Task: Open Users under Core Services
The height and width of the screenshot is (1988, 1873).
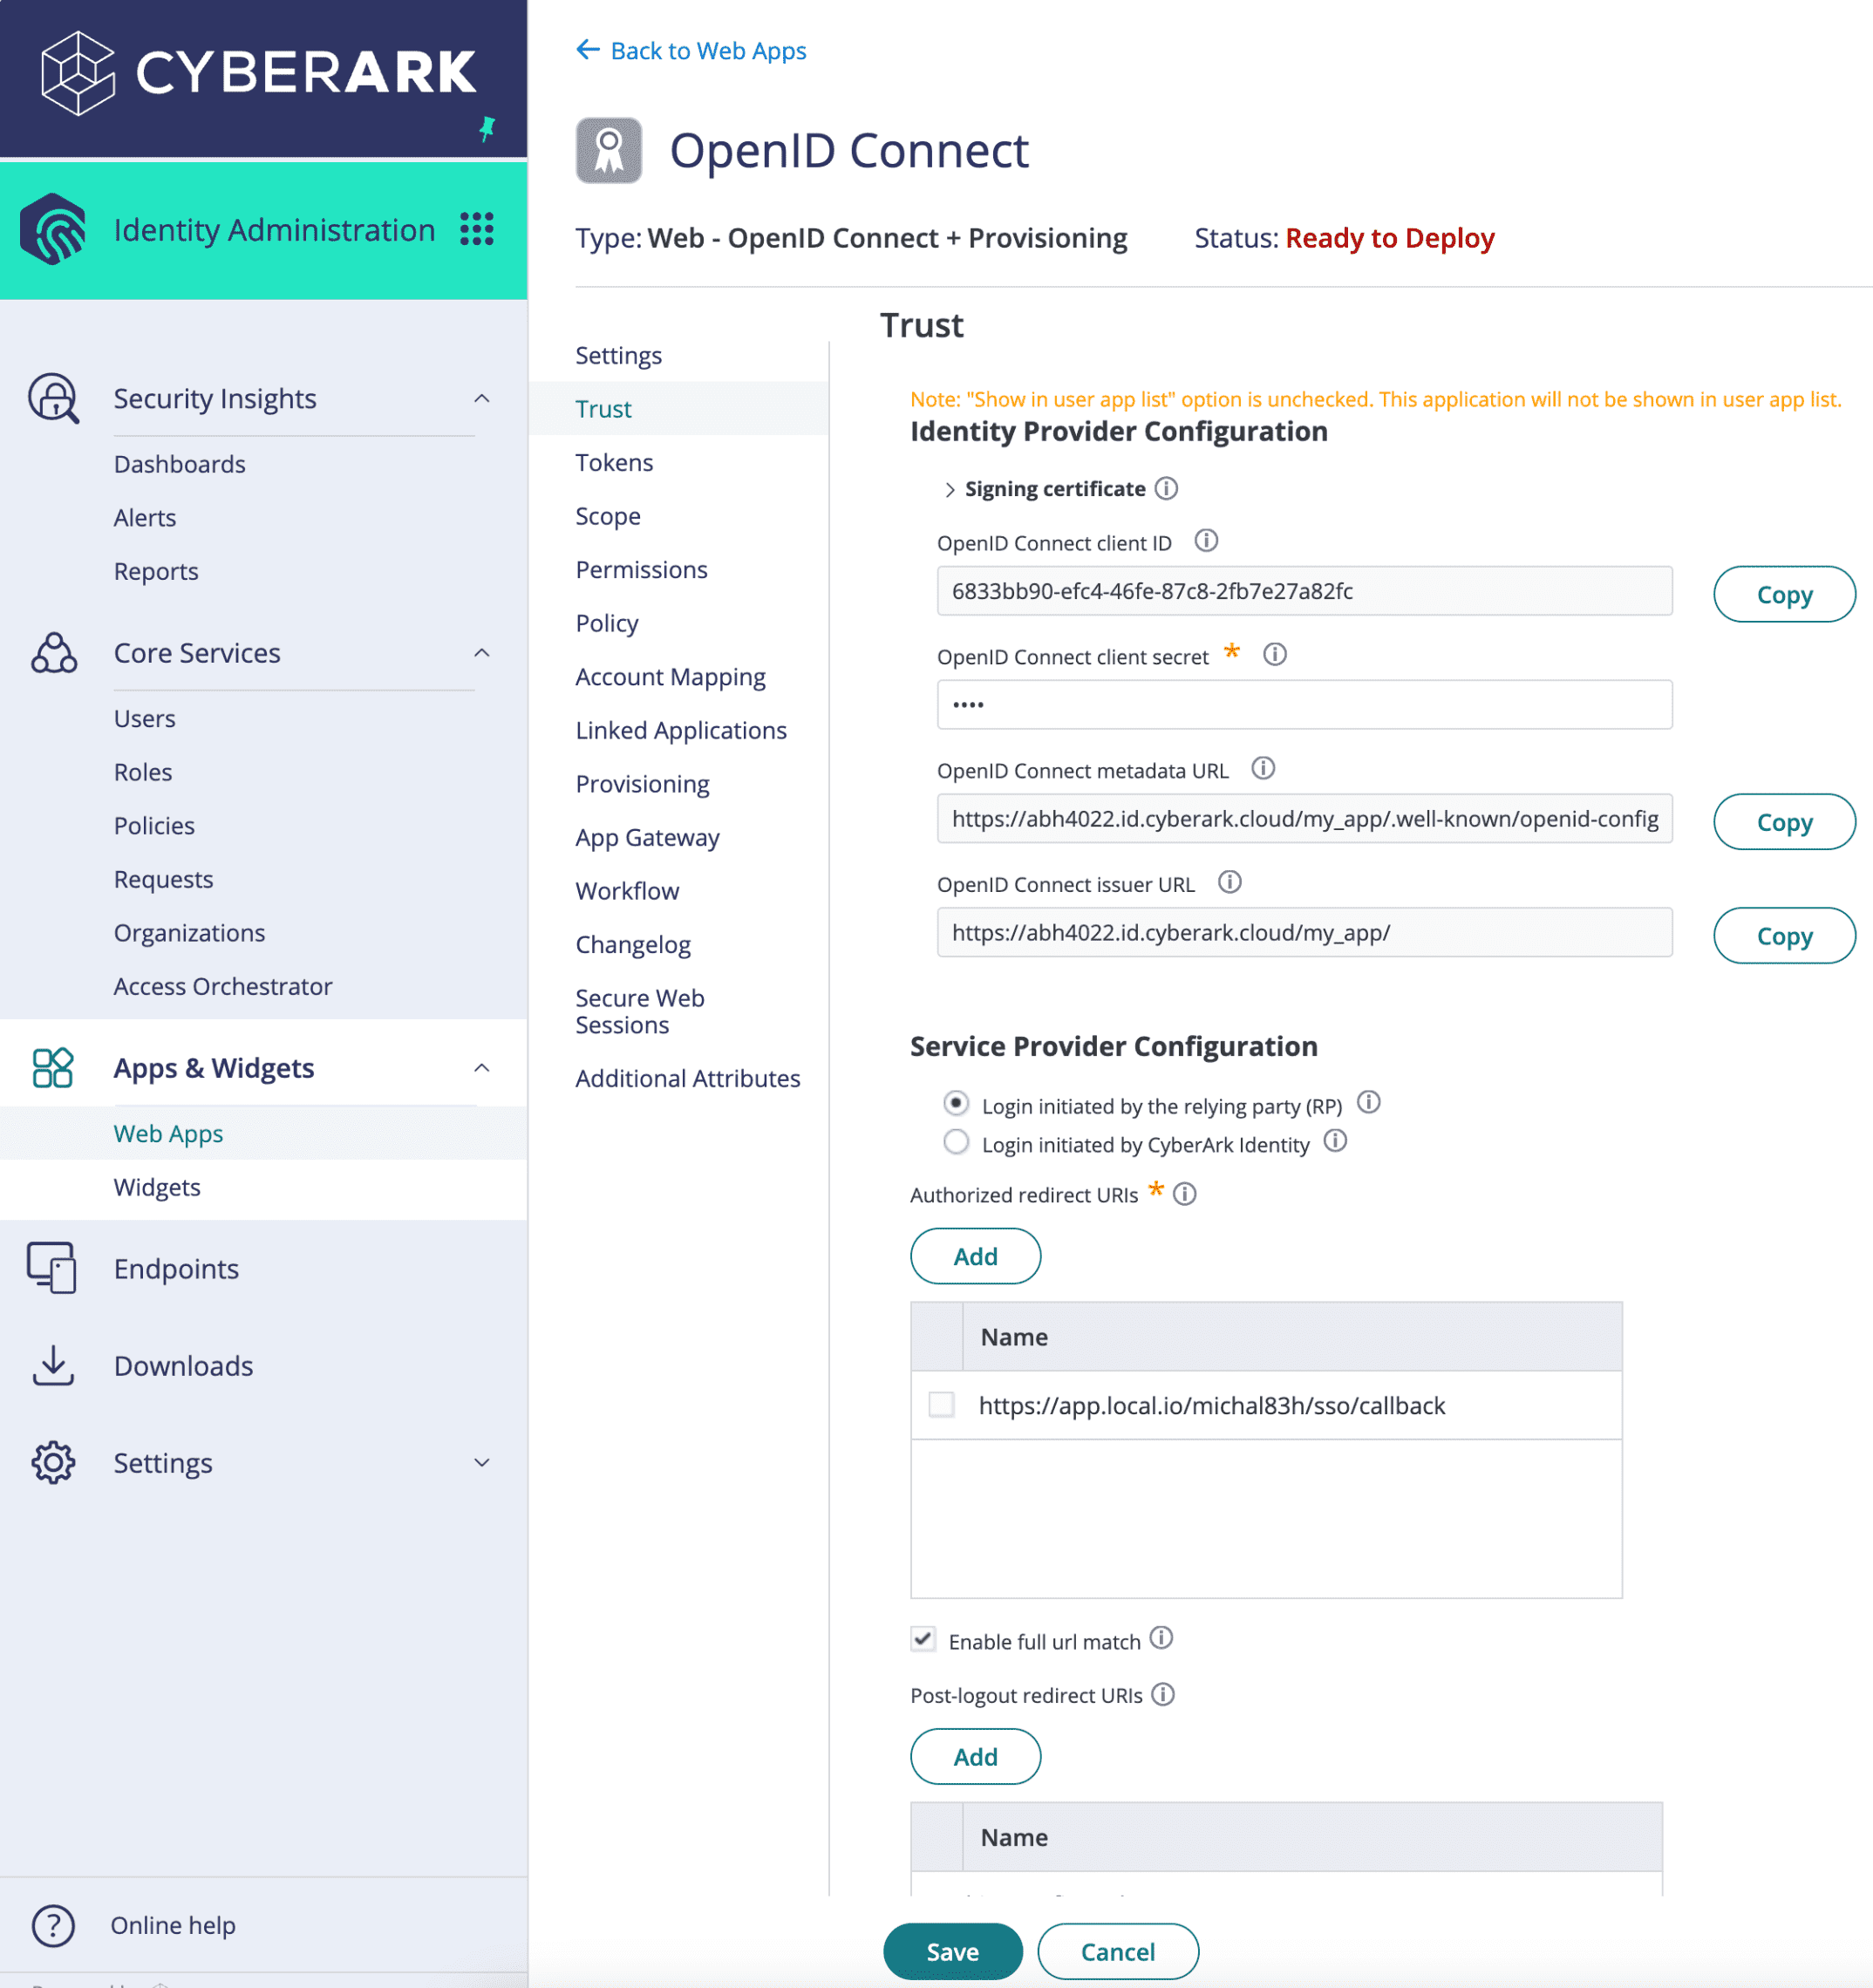Action: (144, 718)
